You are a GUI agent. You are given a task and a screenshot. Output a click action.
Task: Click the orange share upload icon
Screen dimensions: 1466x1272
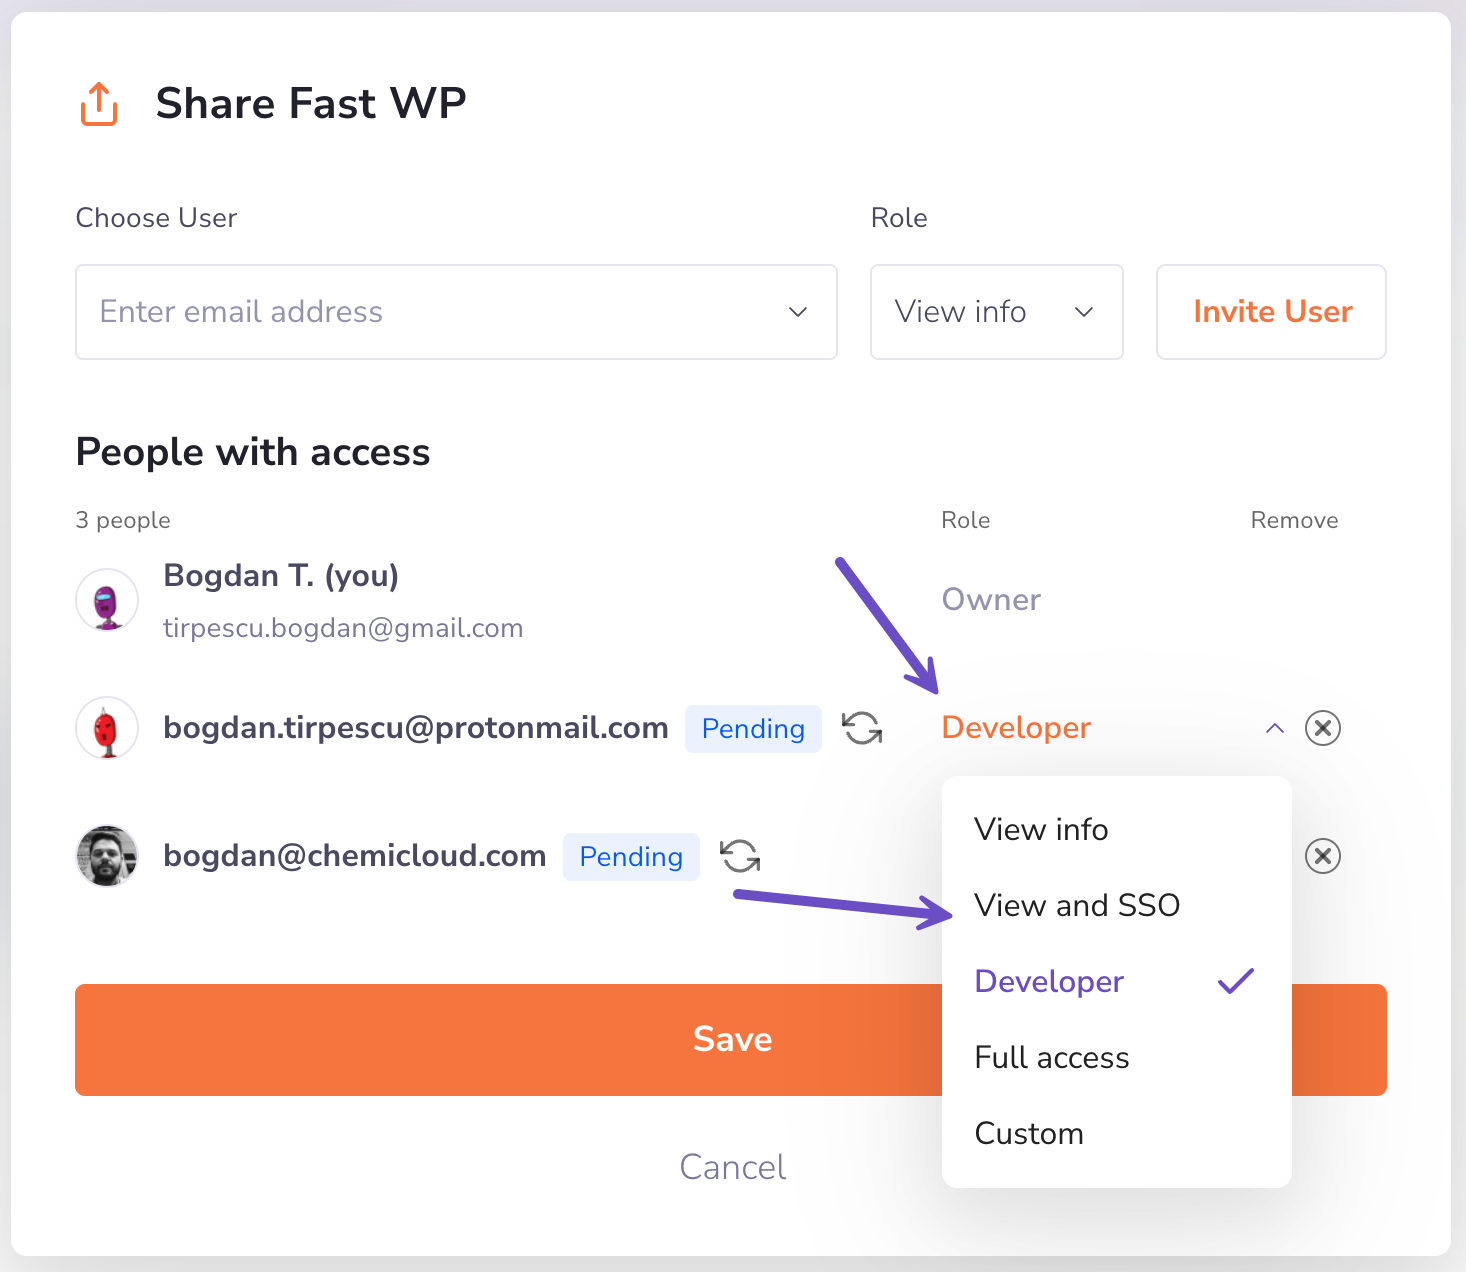tap(99, 104)
